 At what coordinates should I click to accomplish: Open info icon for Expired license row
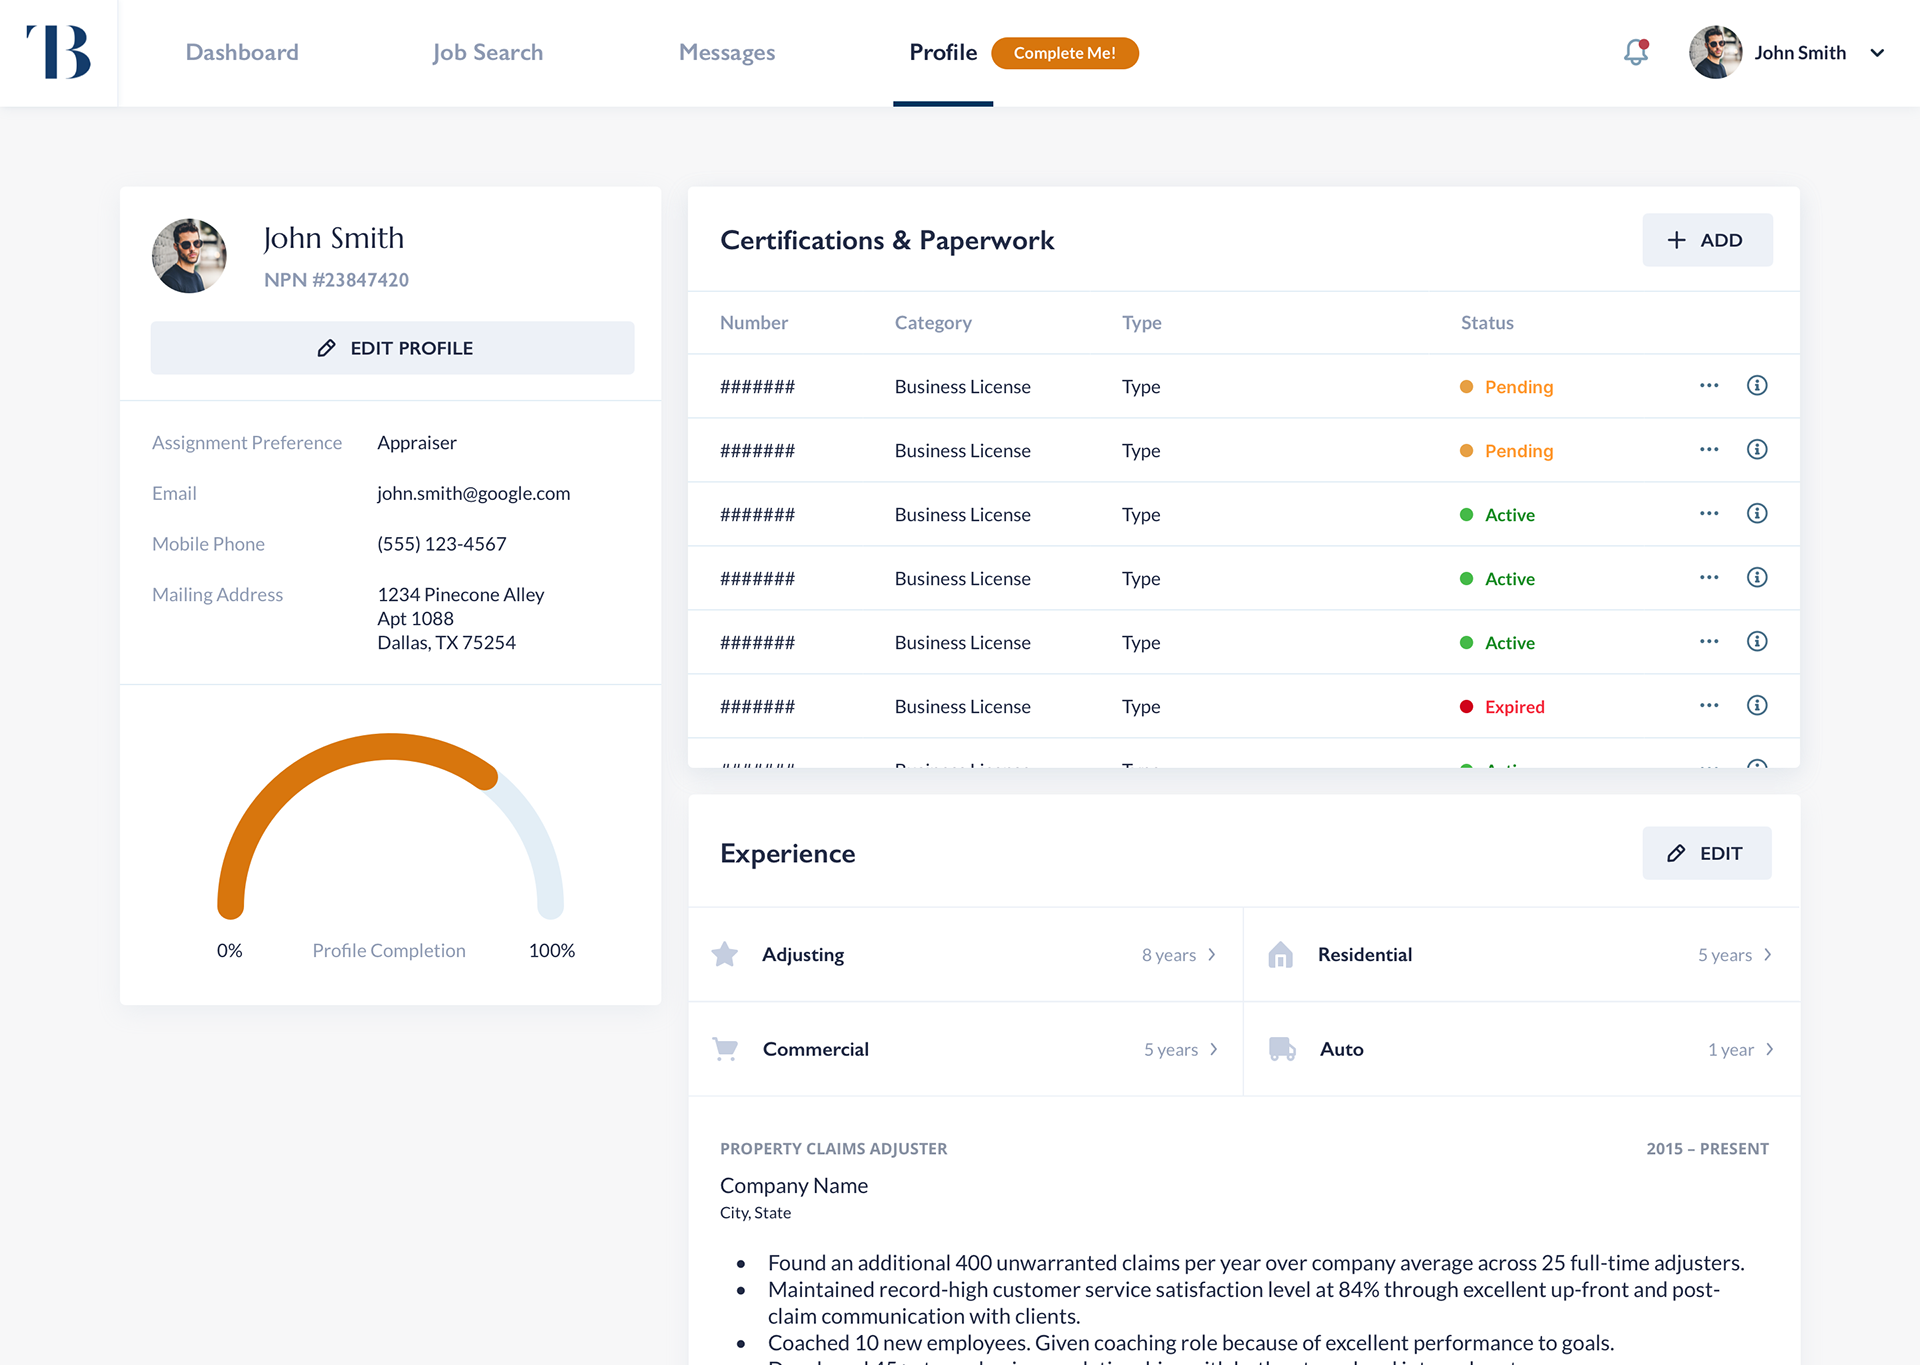coord(1757,706)
